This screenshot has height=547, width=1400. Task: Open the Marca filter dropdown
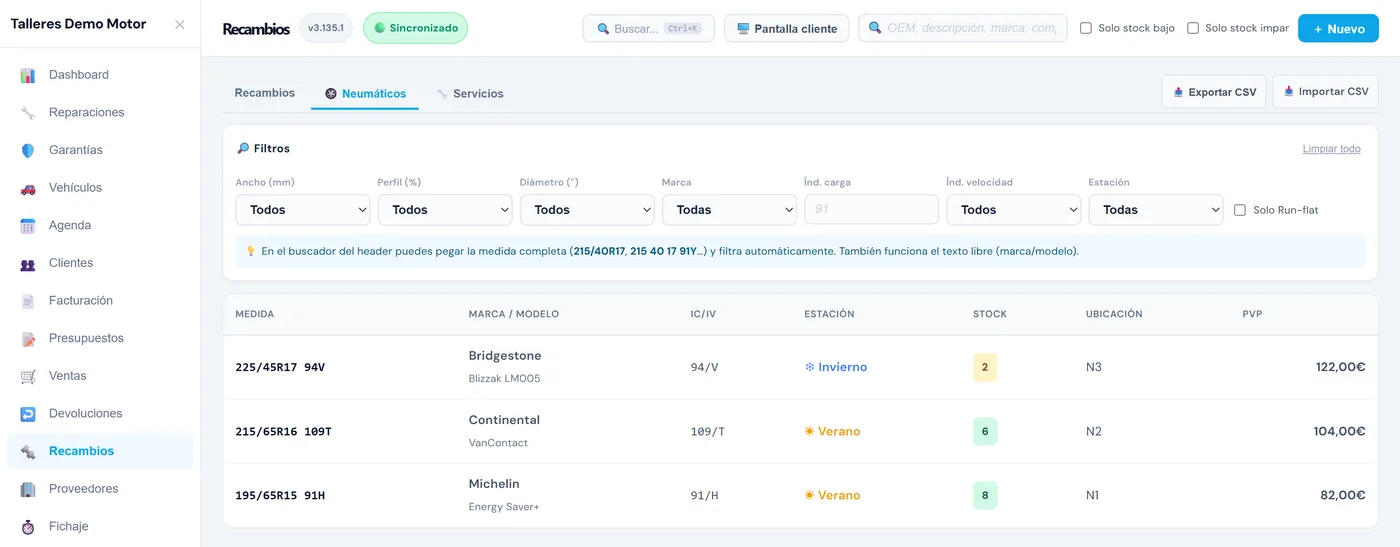point(729,210)
